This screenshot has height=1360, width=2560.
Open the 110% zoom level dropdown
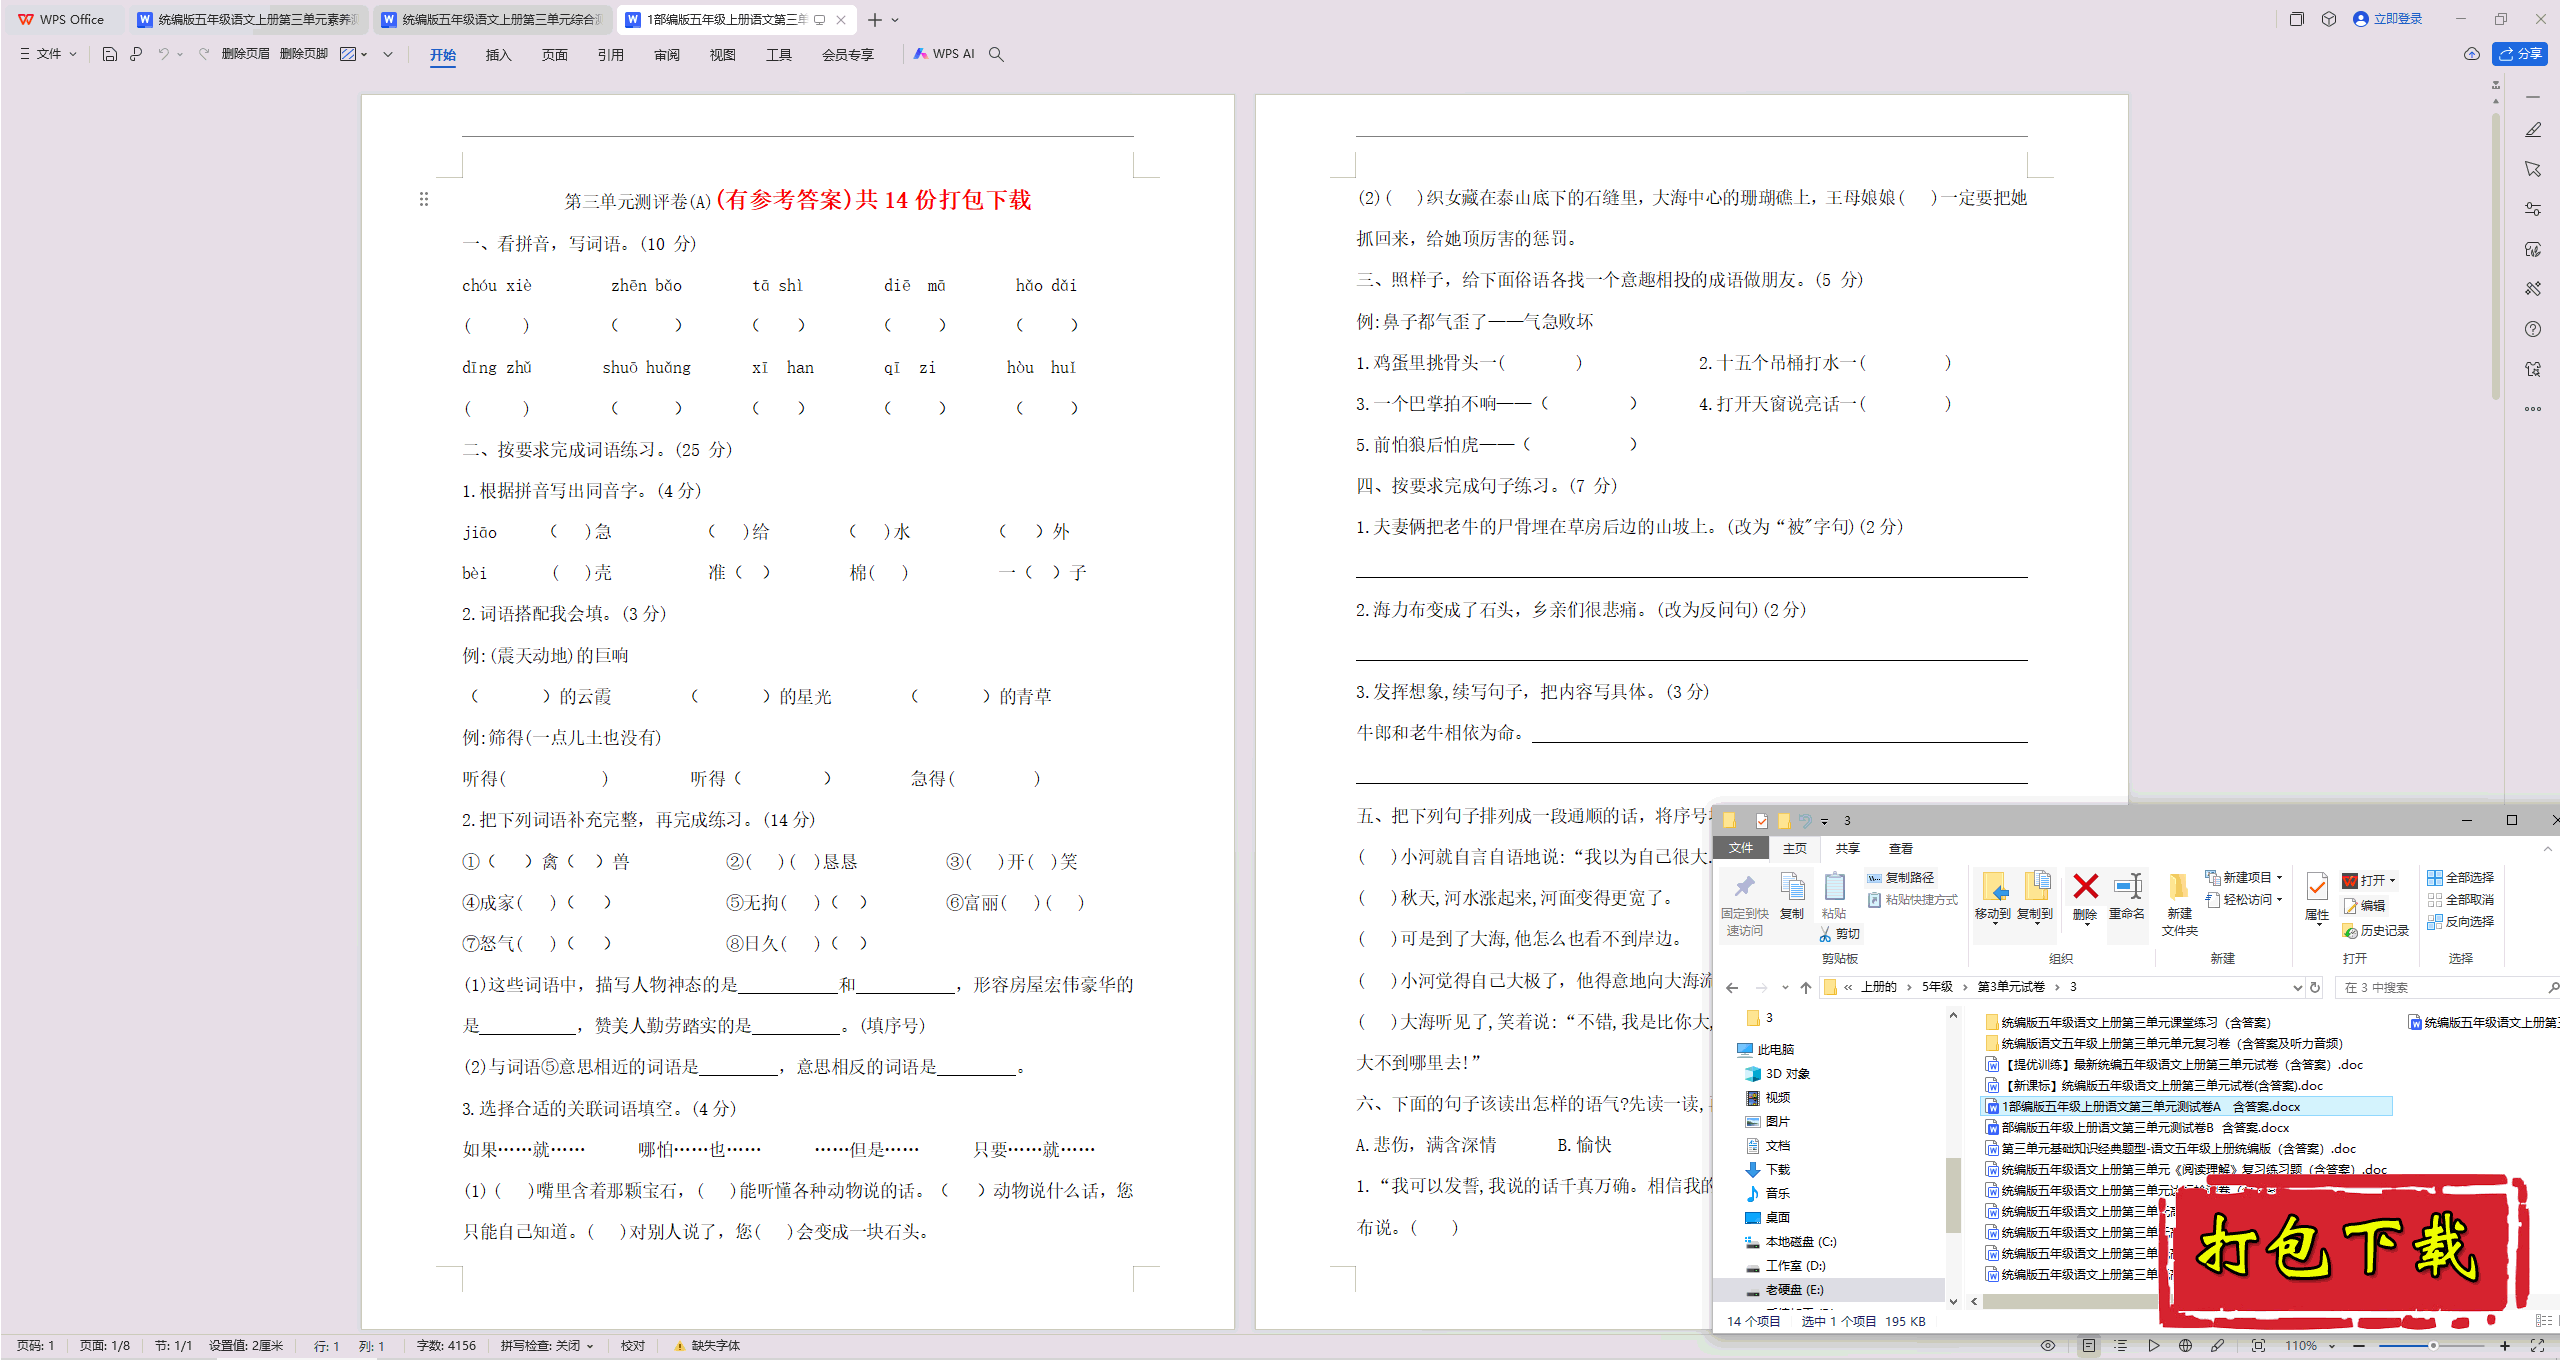click(x=2310, y=1346)
